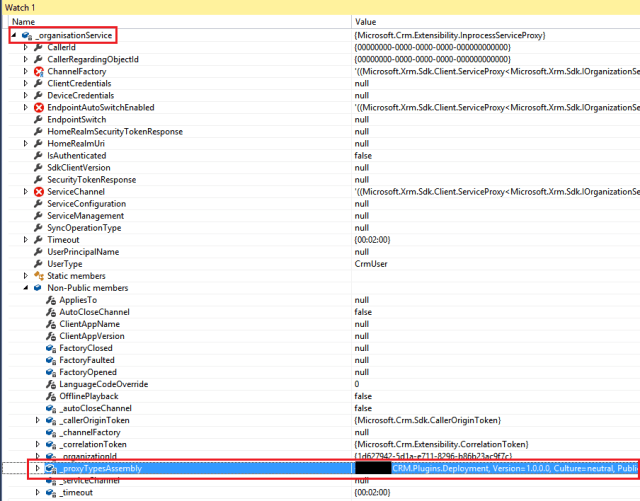
Task: Click the Watch 1 panel title
Action: 21,7
